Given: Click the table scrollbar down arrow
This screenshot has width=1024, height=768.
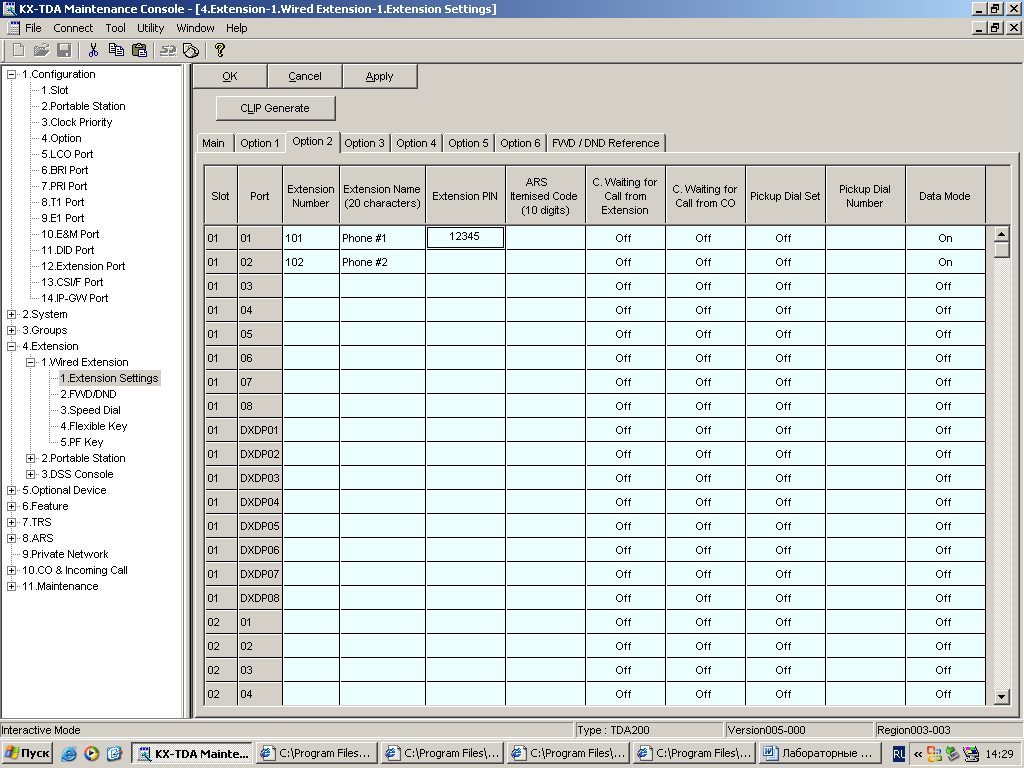Looking at the screenshot, I should click(x=1001, y=697).
